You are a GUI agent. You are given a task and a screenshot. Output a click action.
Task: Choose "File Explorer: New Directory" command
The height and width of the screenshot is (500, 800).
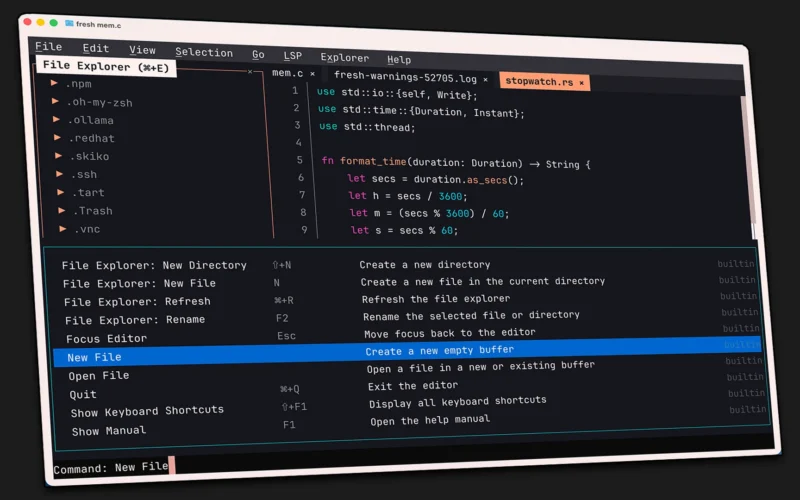coord(154,265)
